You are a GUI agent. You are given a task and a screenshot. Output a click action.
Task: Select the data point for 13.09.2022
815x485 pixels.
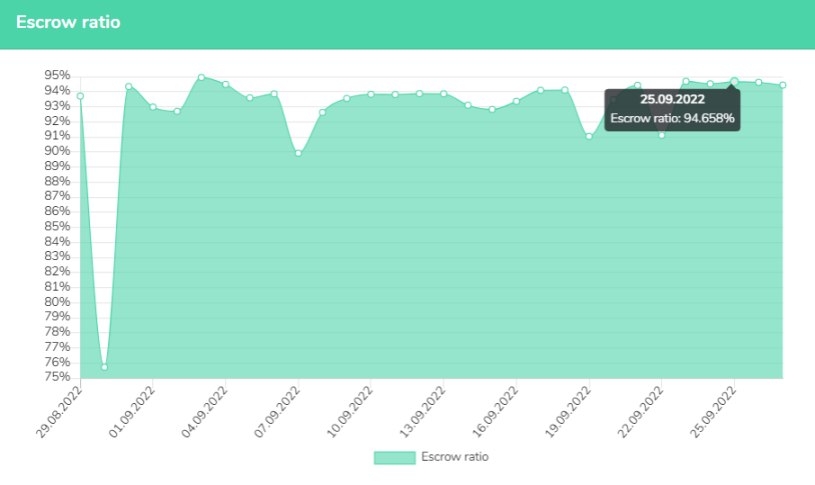443,94
